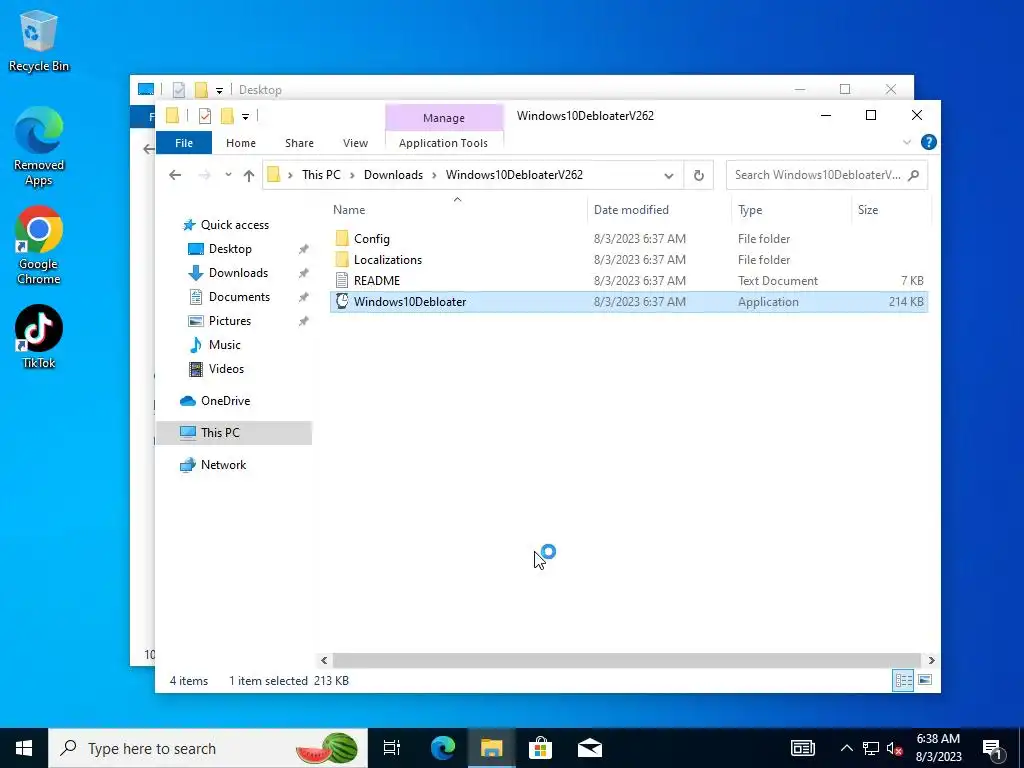This screenshot has height=768, width=1024.
Task: Open Pictures in the navigation pane
Action: click(230, 321)
